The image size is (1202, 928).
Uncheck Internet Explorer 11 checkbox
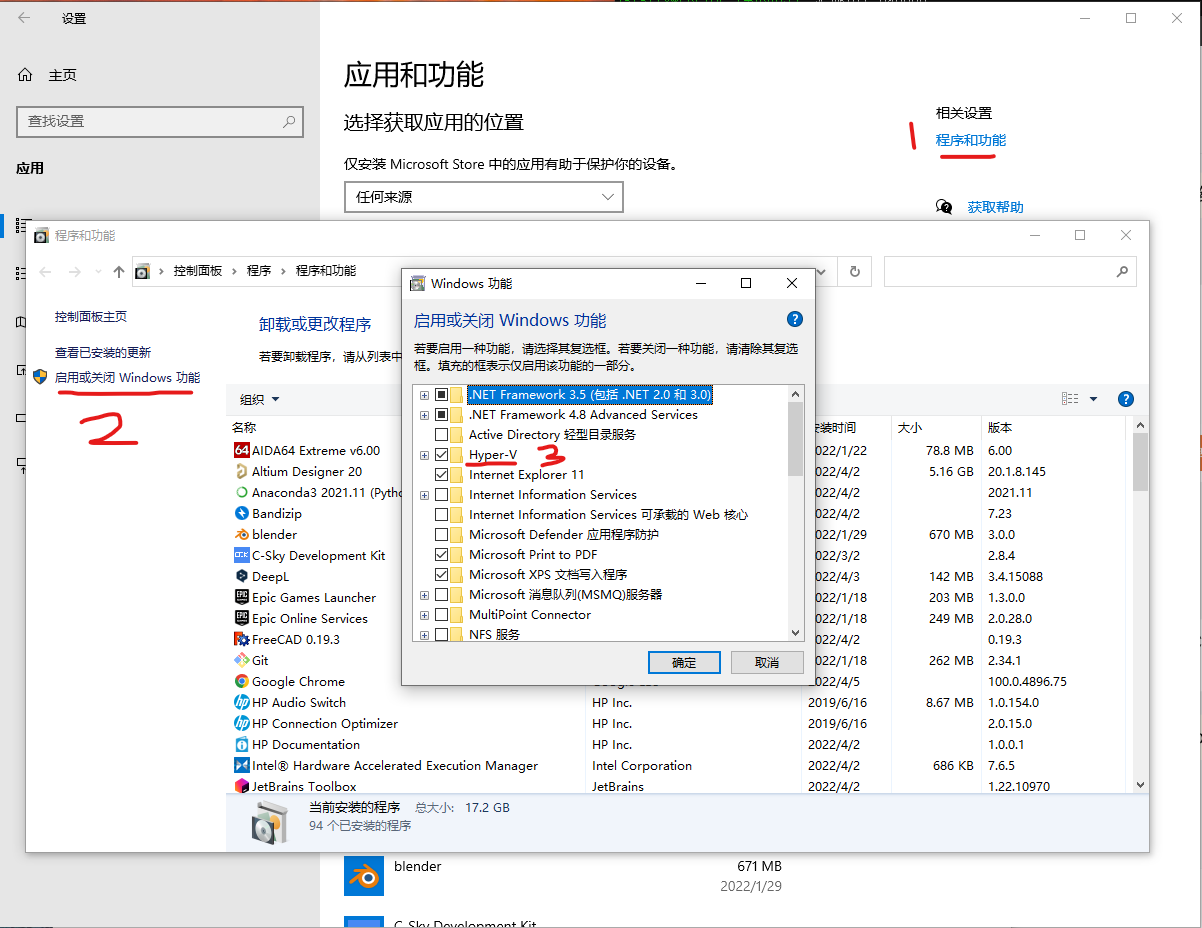(x=442, y=475)
